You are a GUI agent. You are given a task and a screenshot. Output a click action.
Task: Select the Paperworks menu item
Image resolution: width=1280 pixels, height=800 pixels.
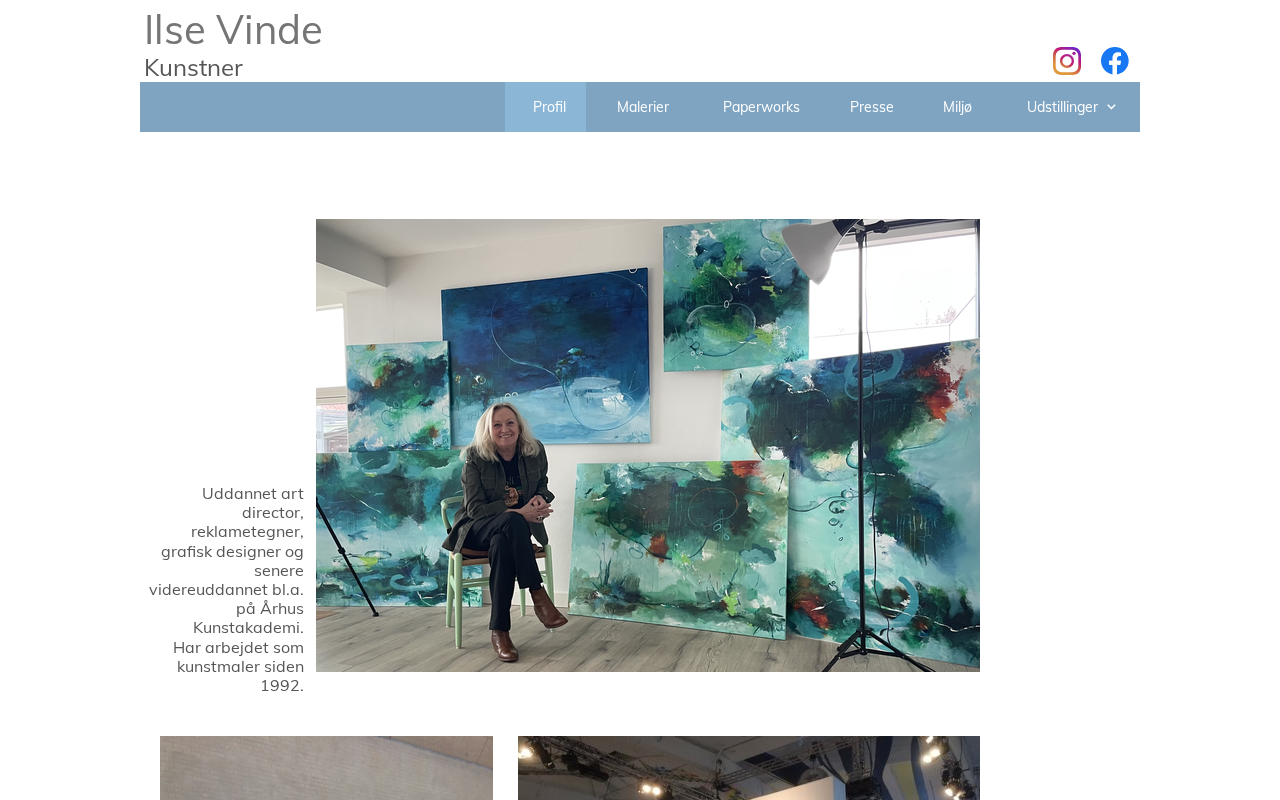pos(761,107)
